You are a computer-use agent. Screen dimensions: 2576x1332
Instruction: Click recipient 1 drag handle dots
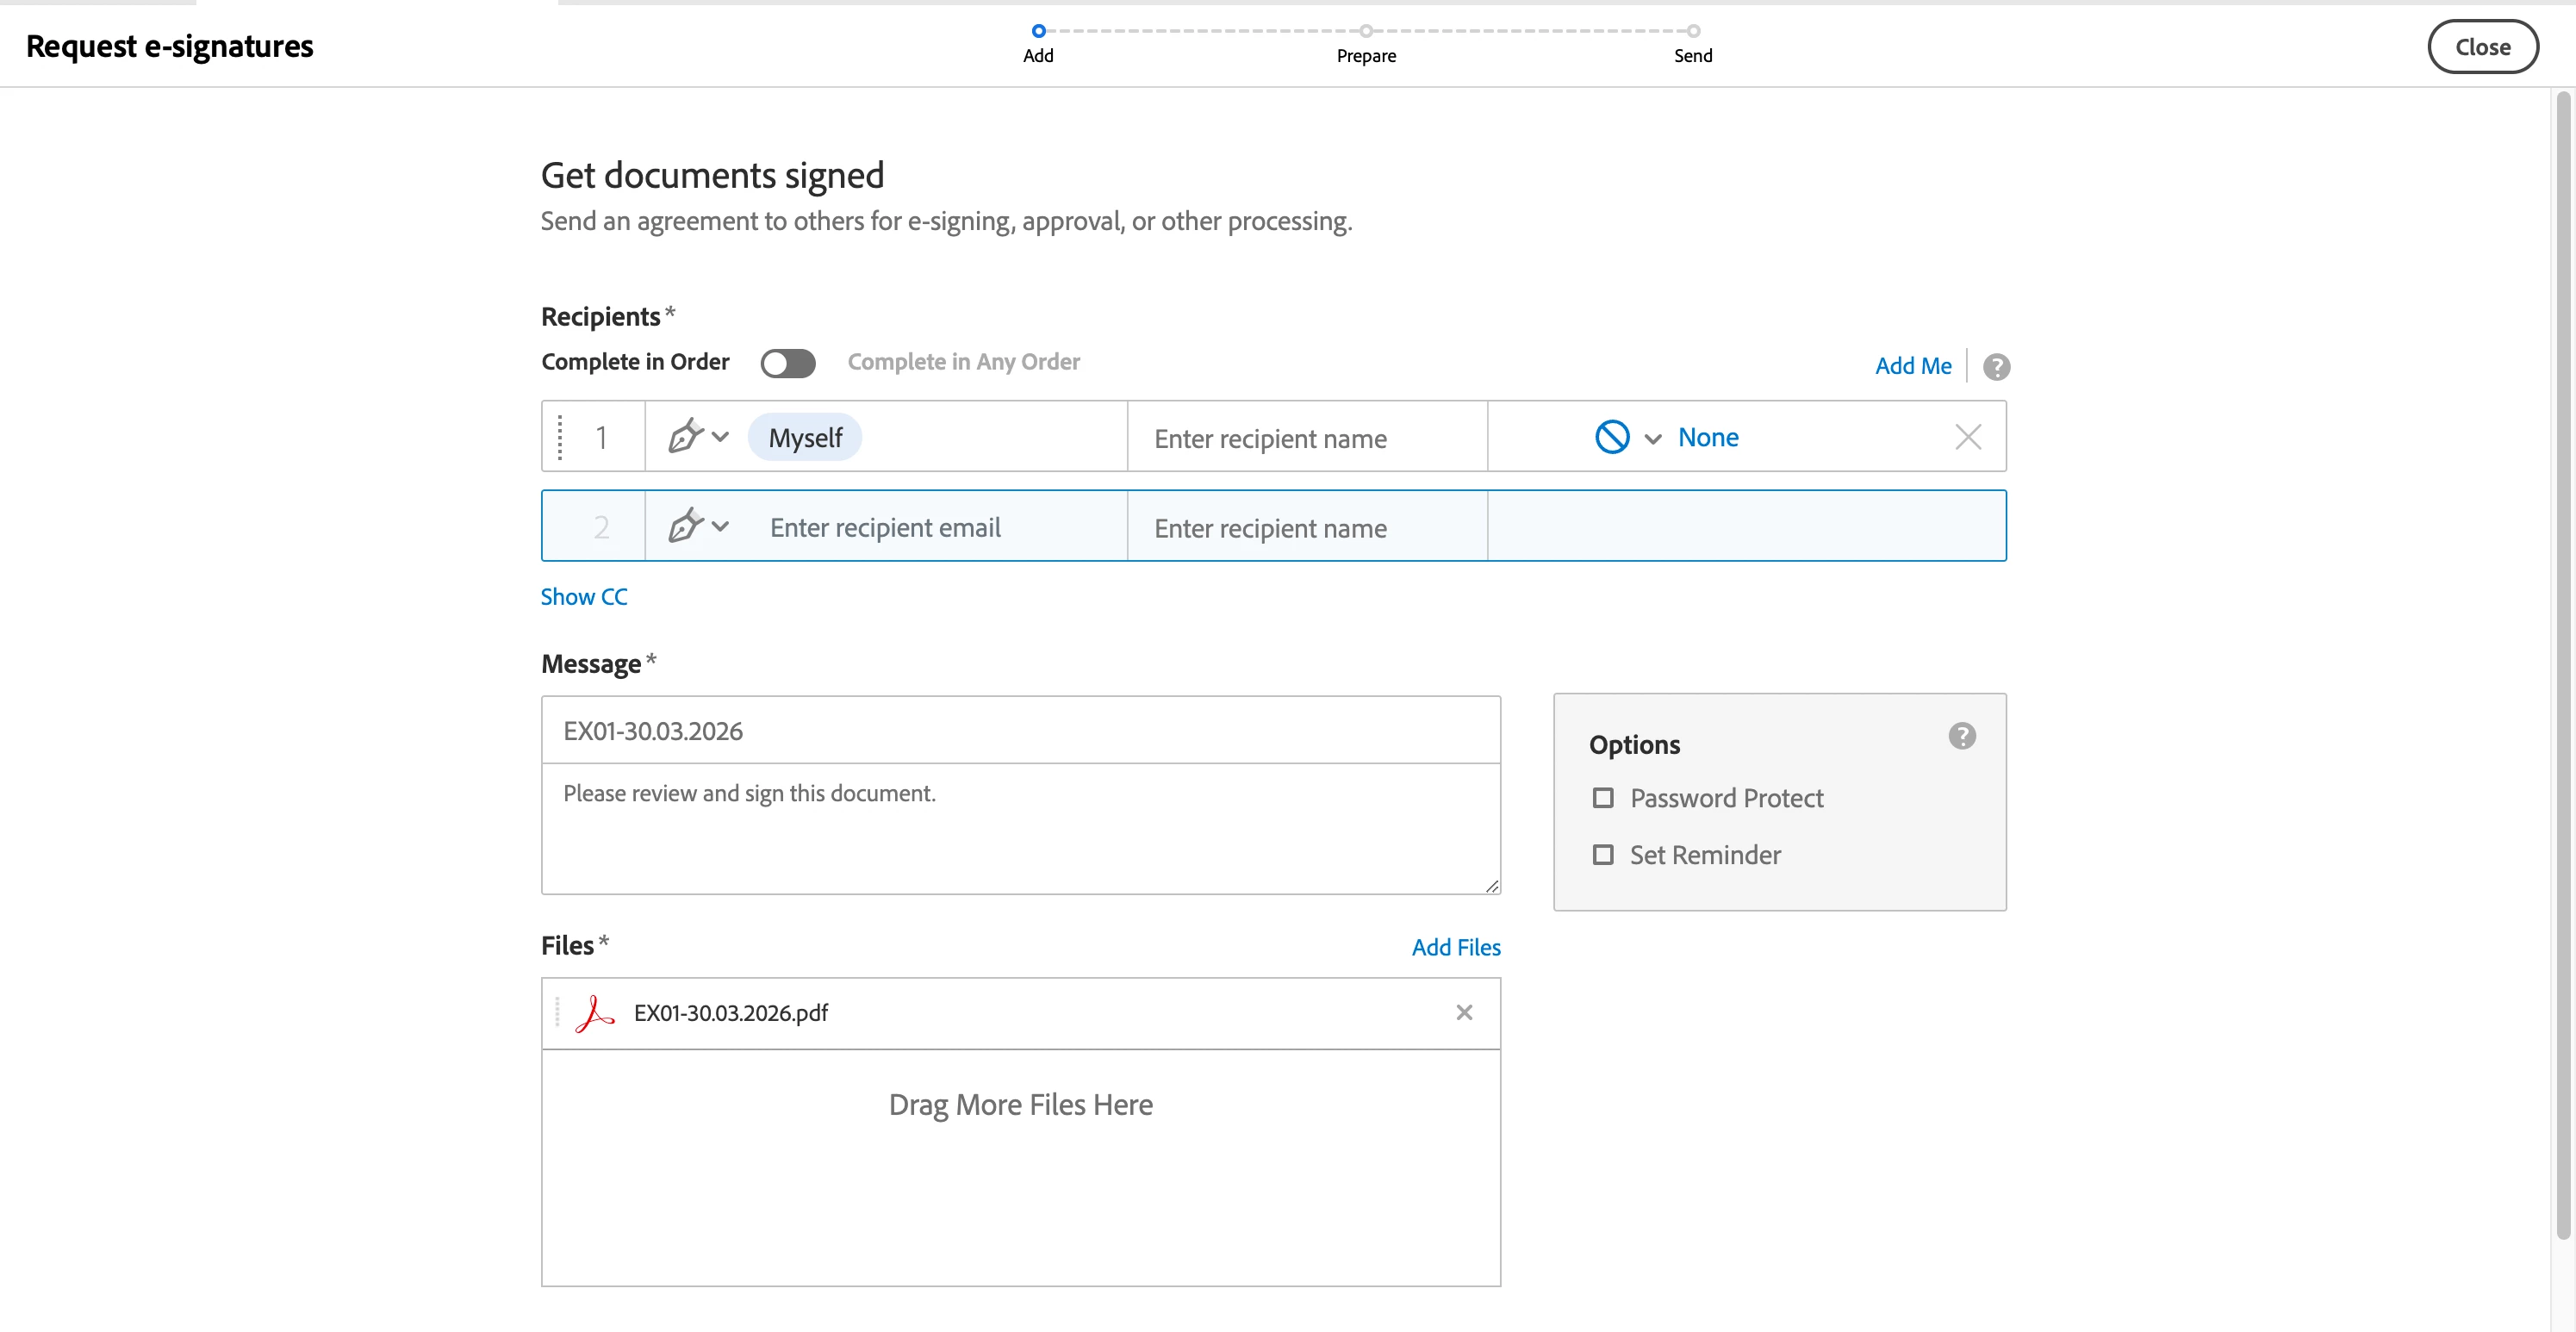coord(560,437)
